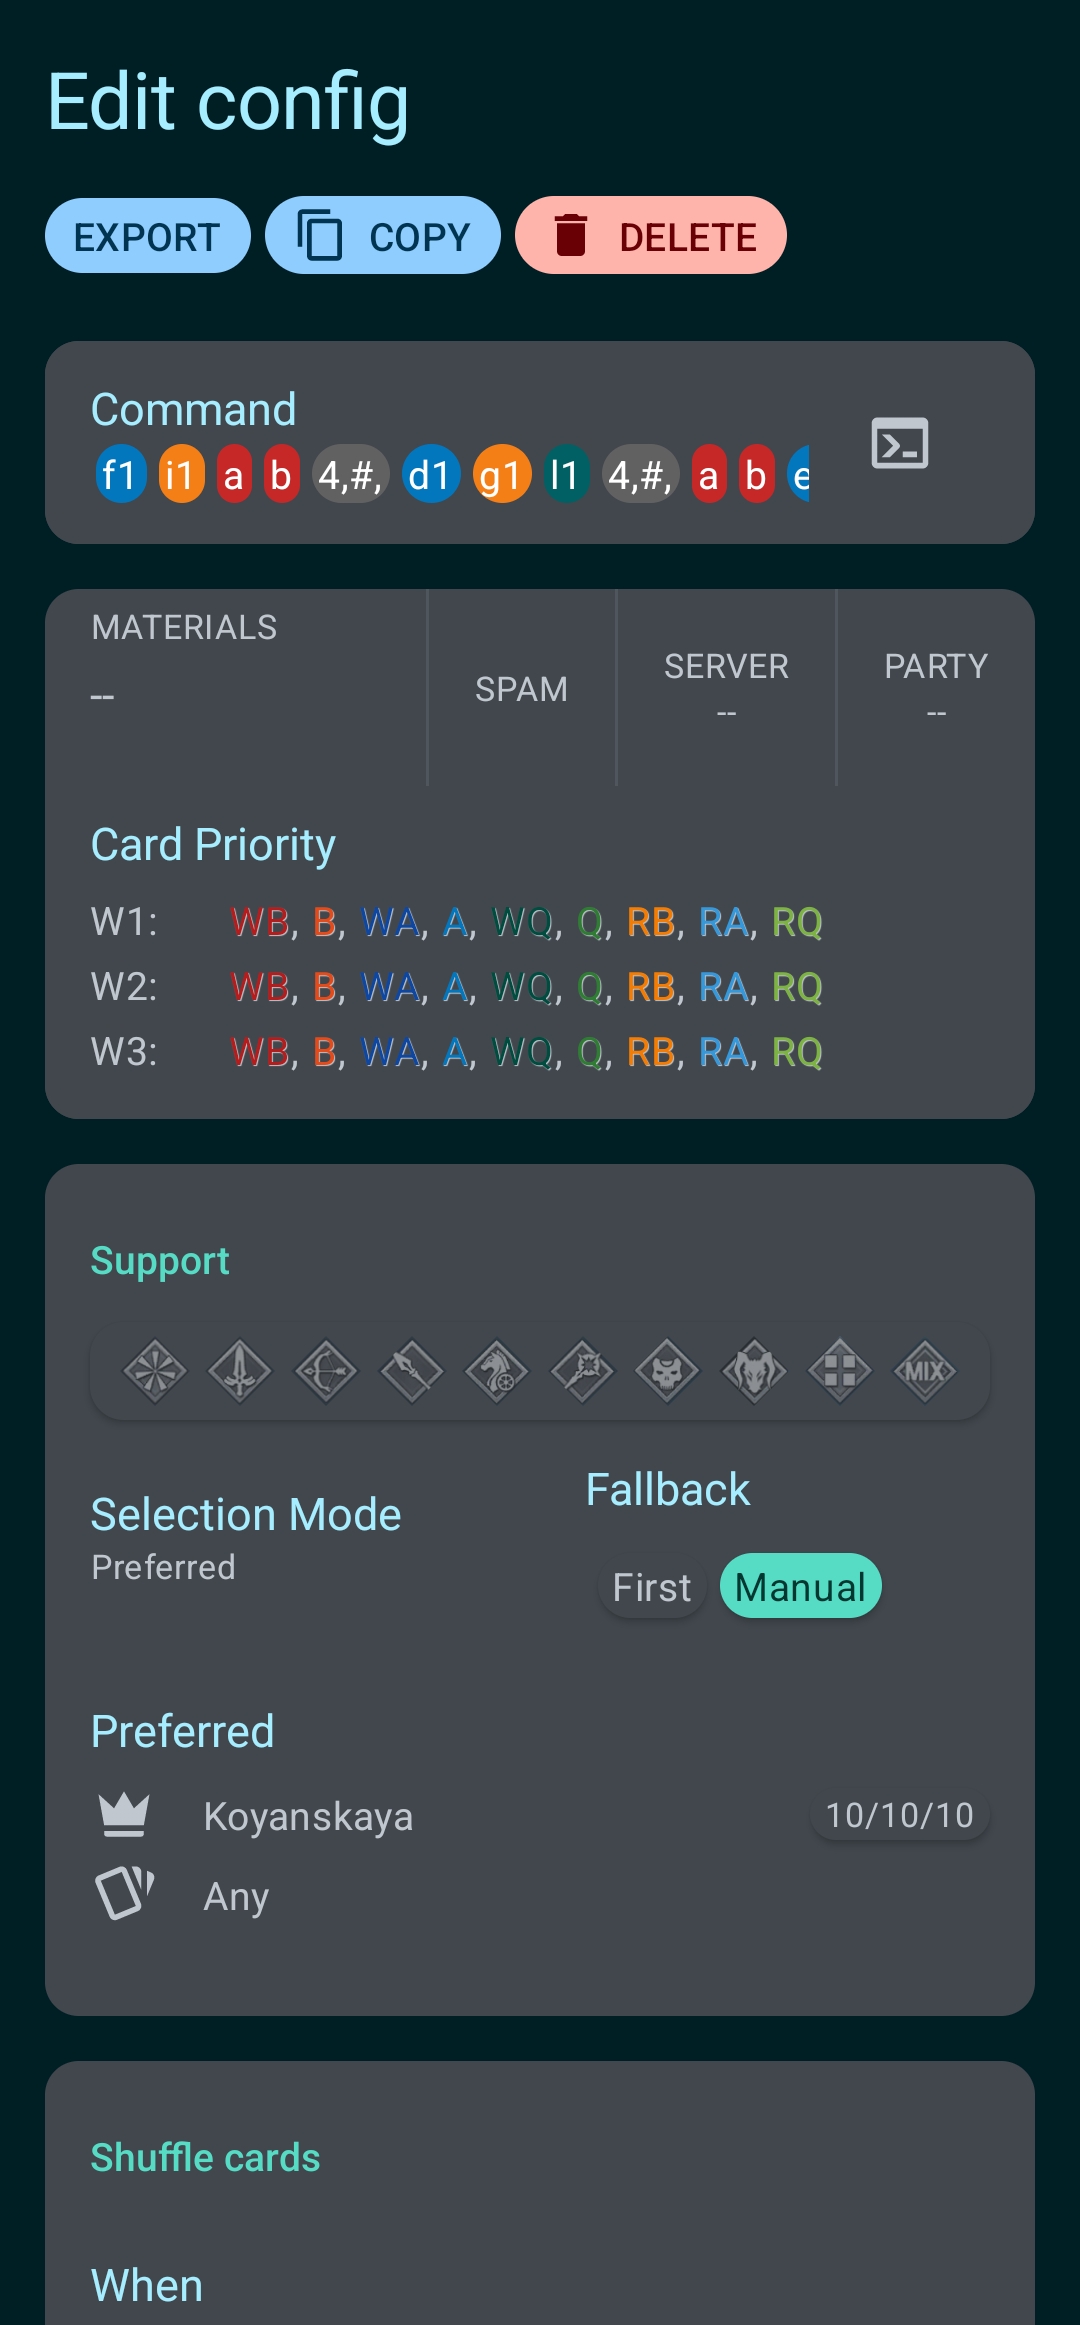Image resolution: width=1080 pixels, height=2325 pixels.
Task: Select the All classes diamond icon
Action: (155, 1372)
